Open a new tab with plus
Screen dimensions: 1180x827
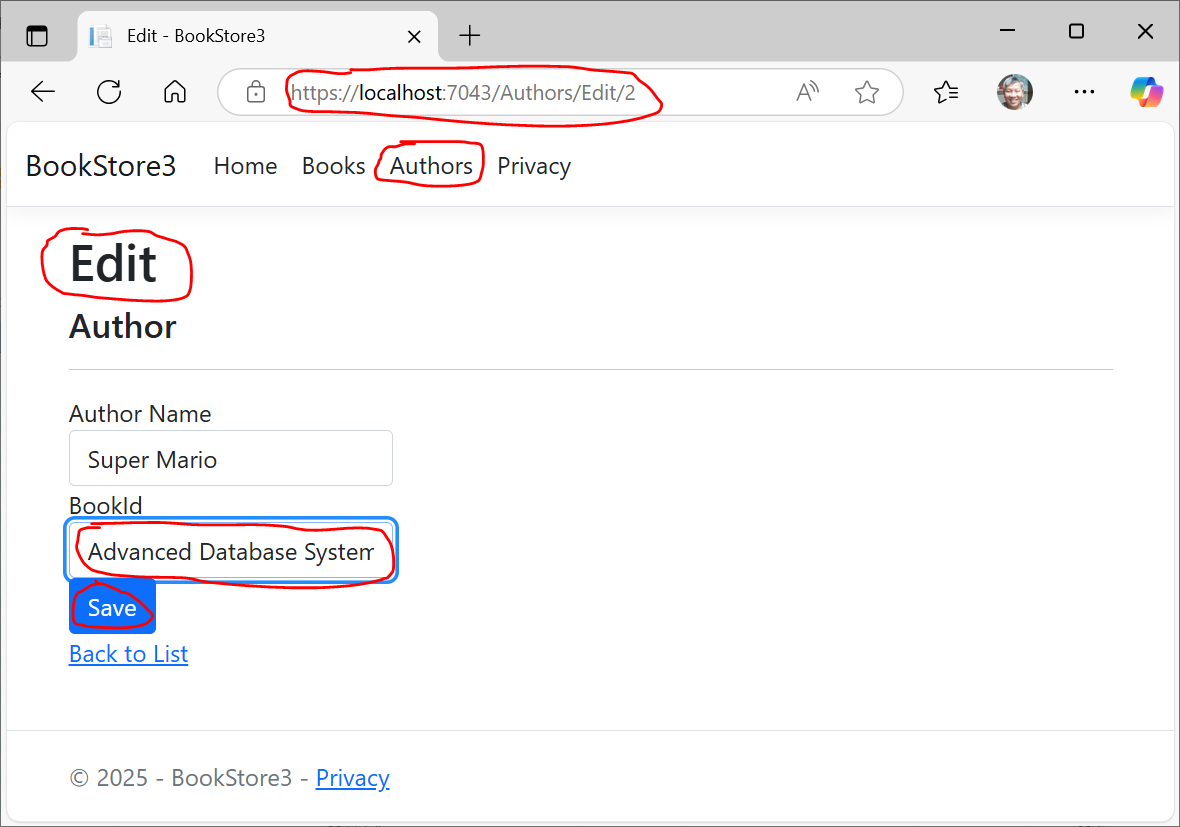click(470, 35)
